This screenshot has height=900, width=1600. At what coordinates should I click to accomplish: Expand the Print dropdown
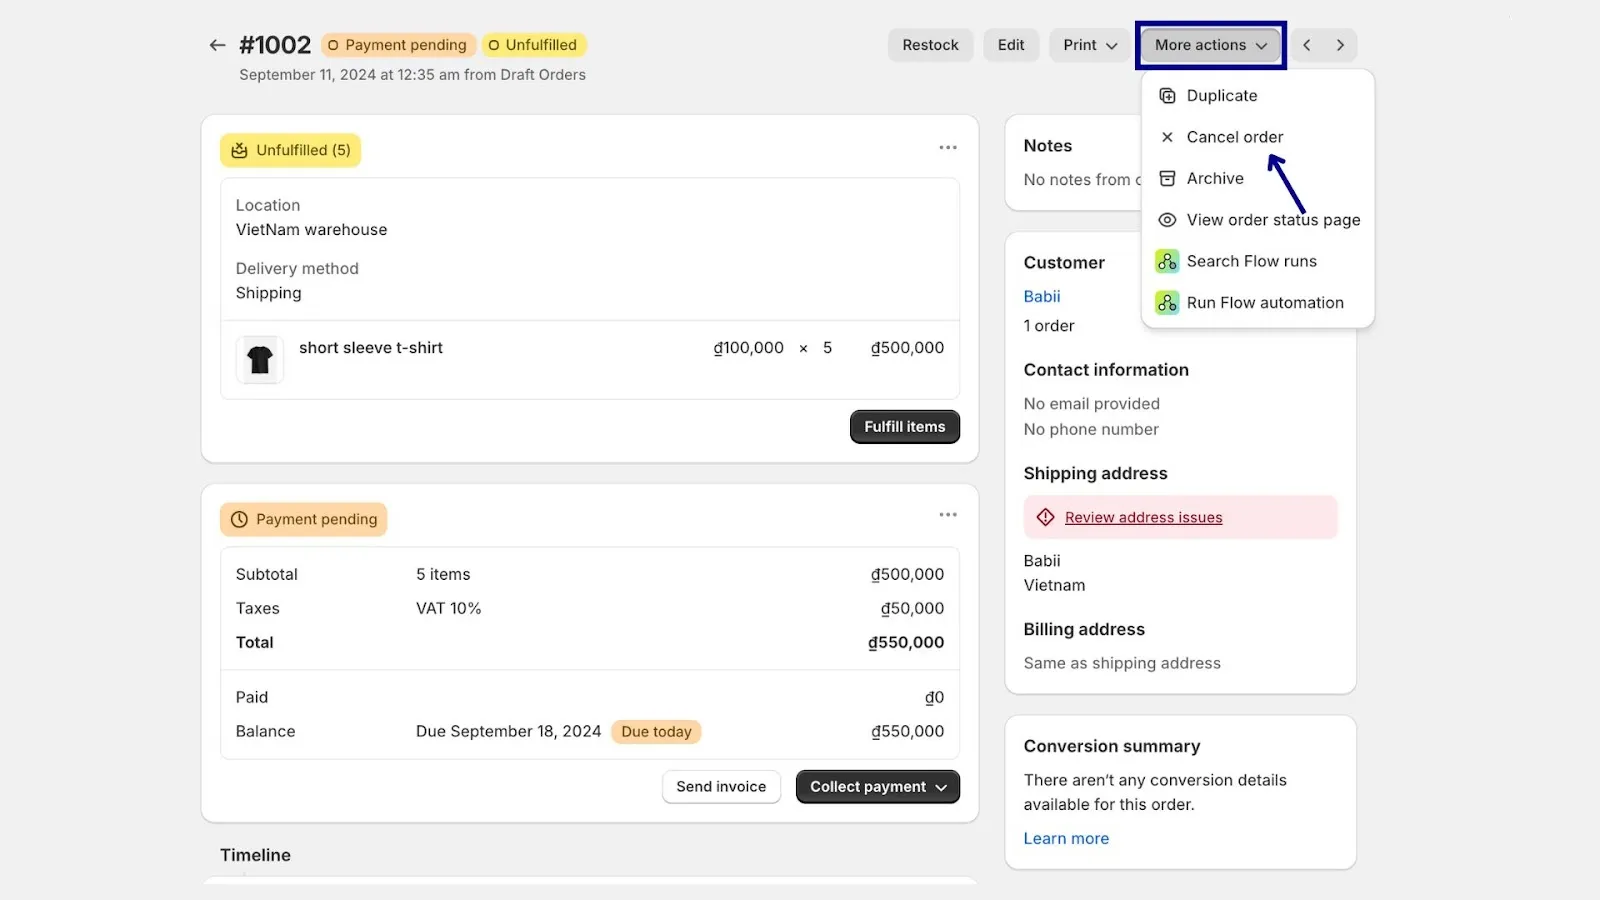1090,45
